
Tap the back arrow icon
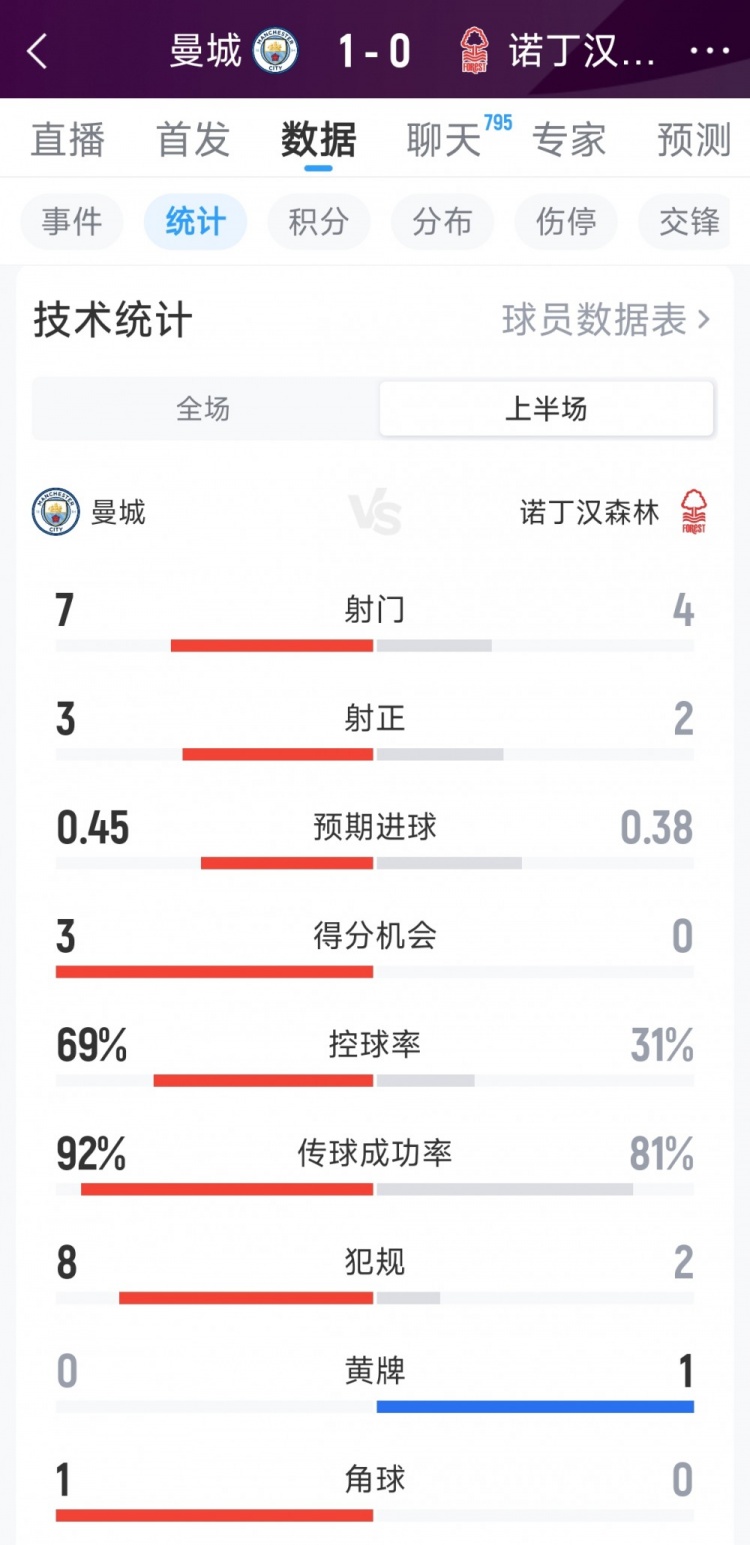[38, 51]
